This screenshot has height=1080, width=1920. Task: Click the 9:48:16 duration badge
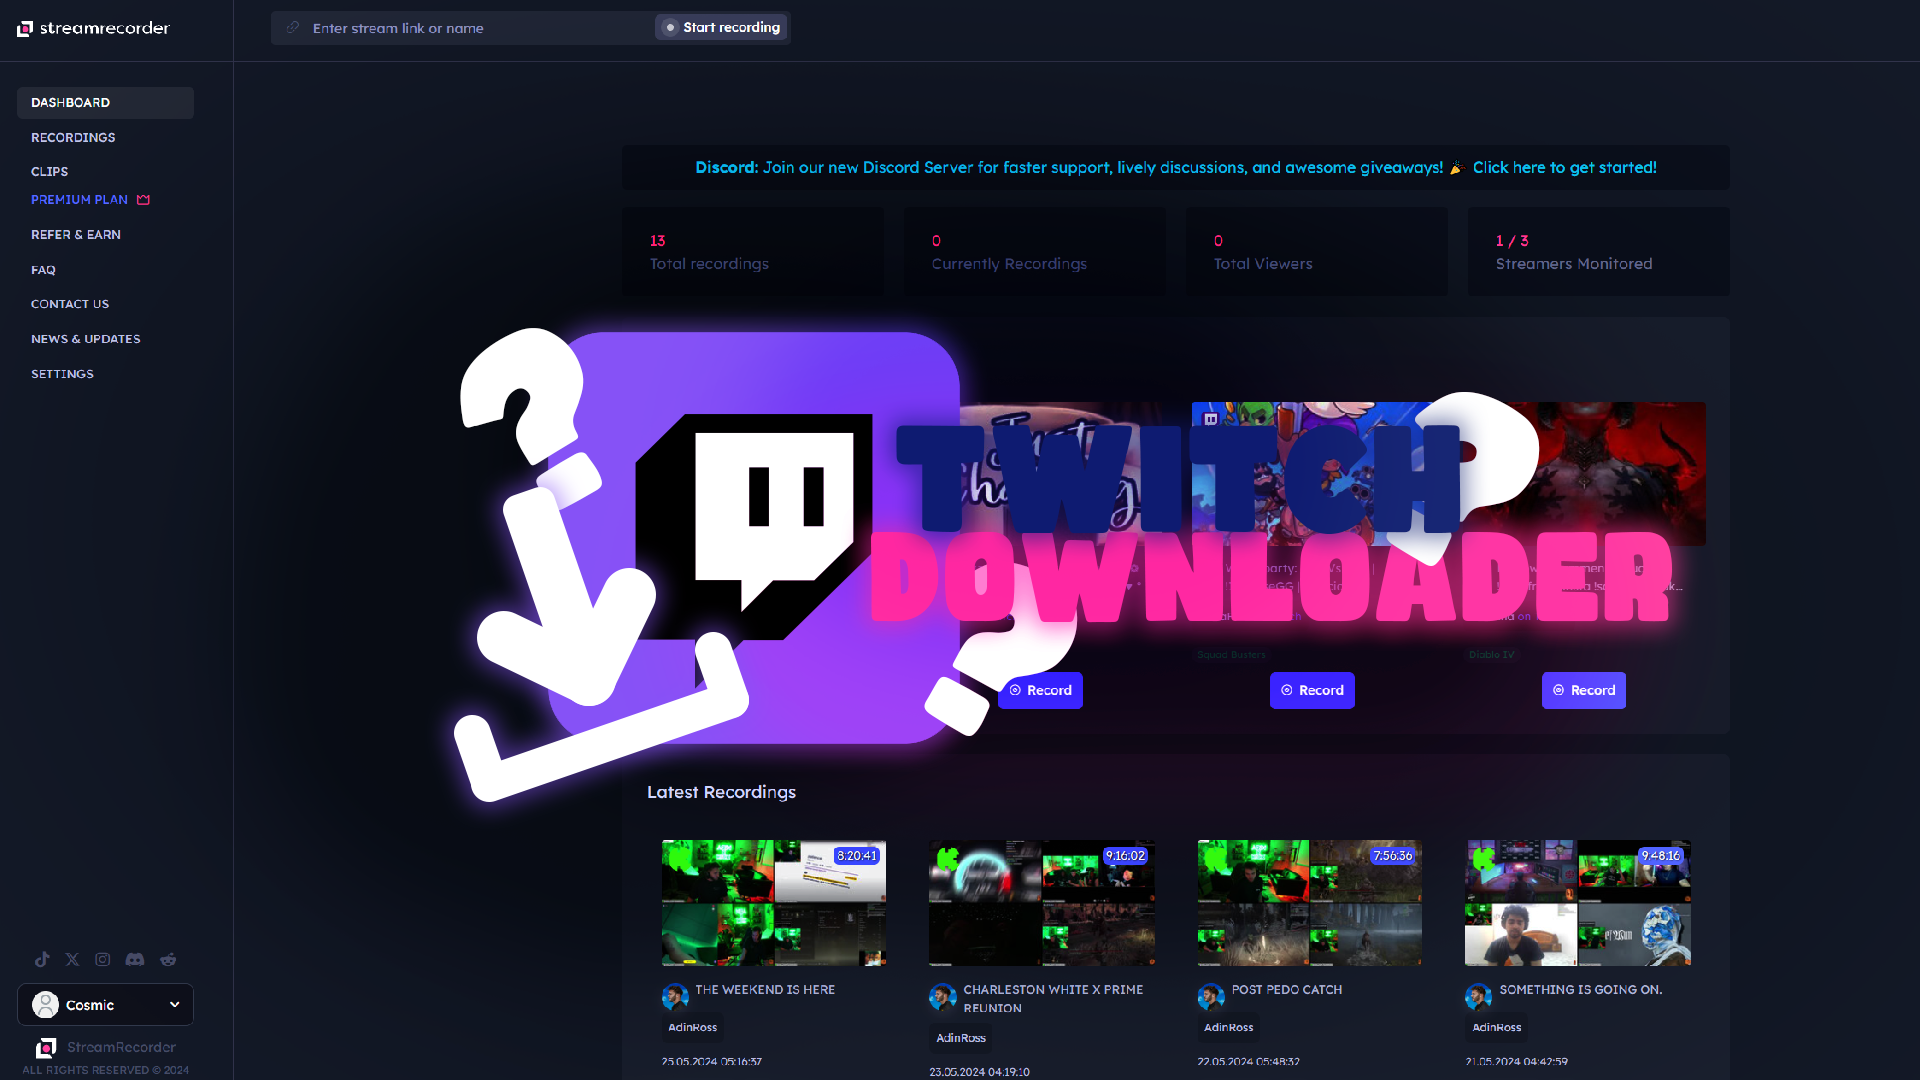pyautogui.click(x=1661, y=856)
